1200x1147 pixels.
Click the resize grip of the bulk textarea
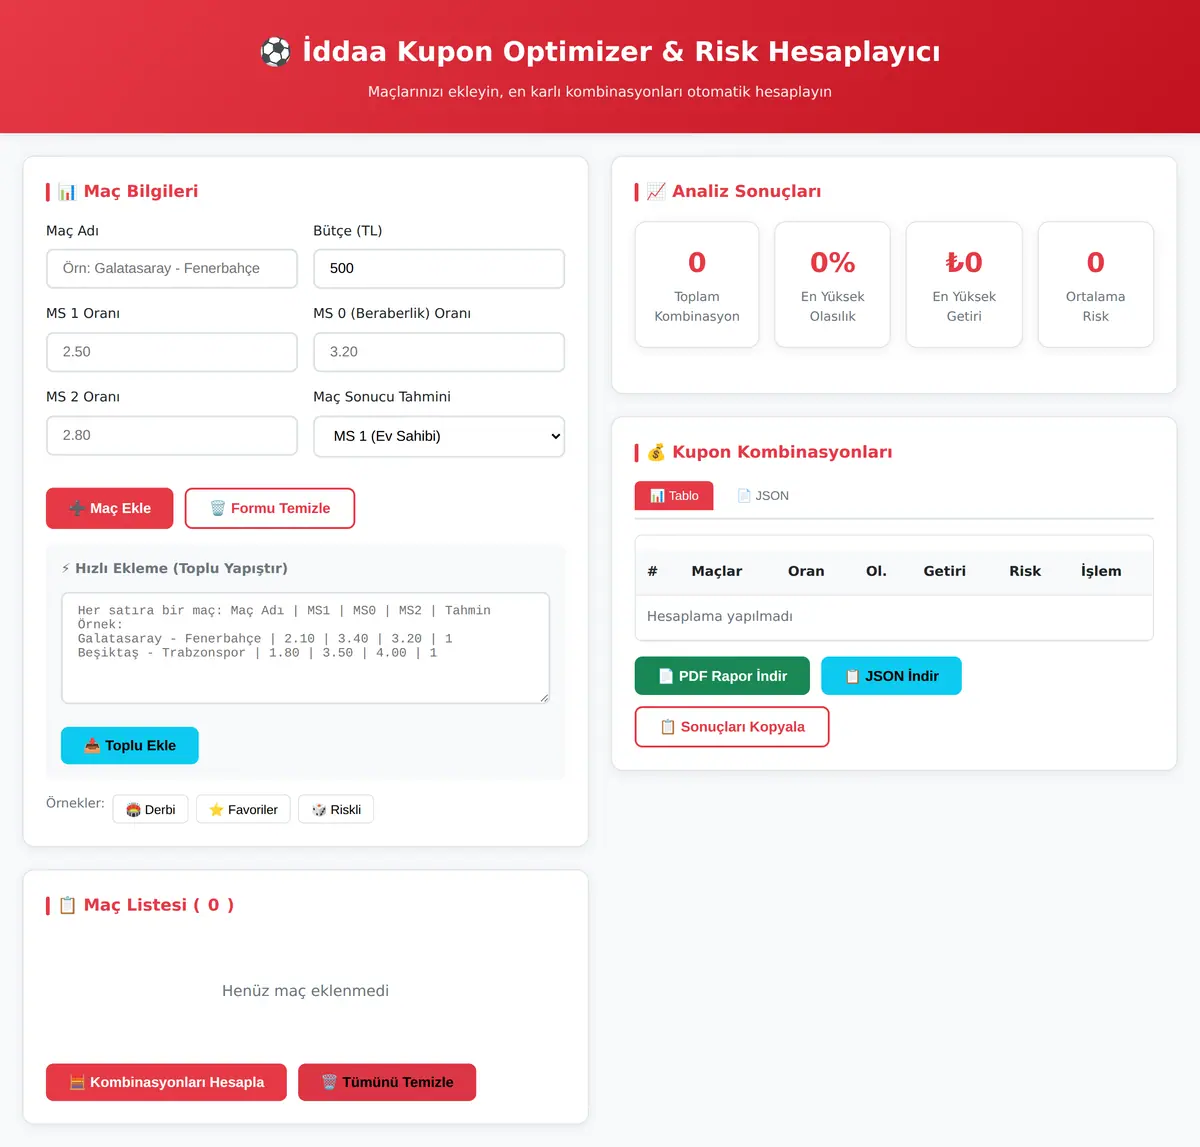click(x=544, y=697)
